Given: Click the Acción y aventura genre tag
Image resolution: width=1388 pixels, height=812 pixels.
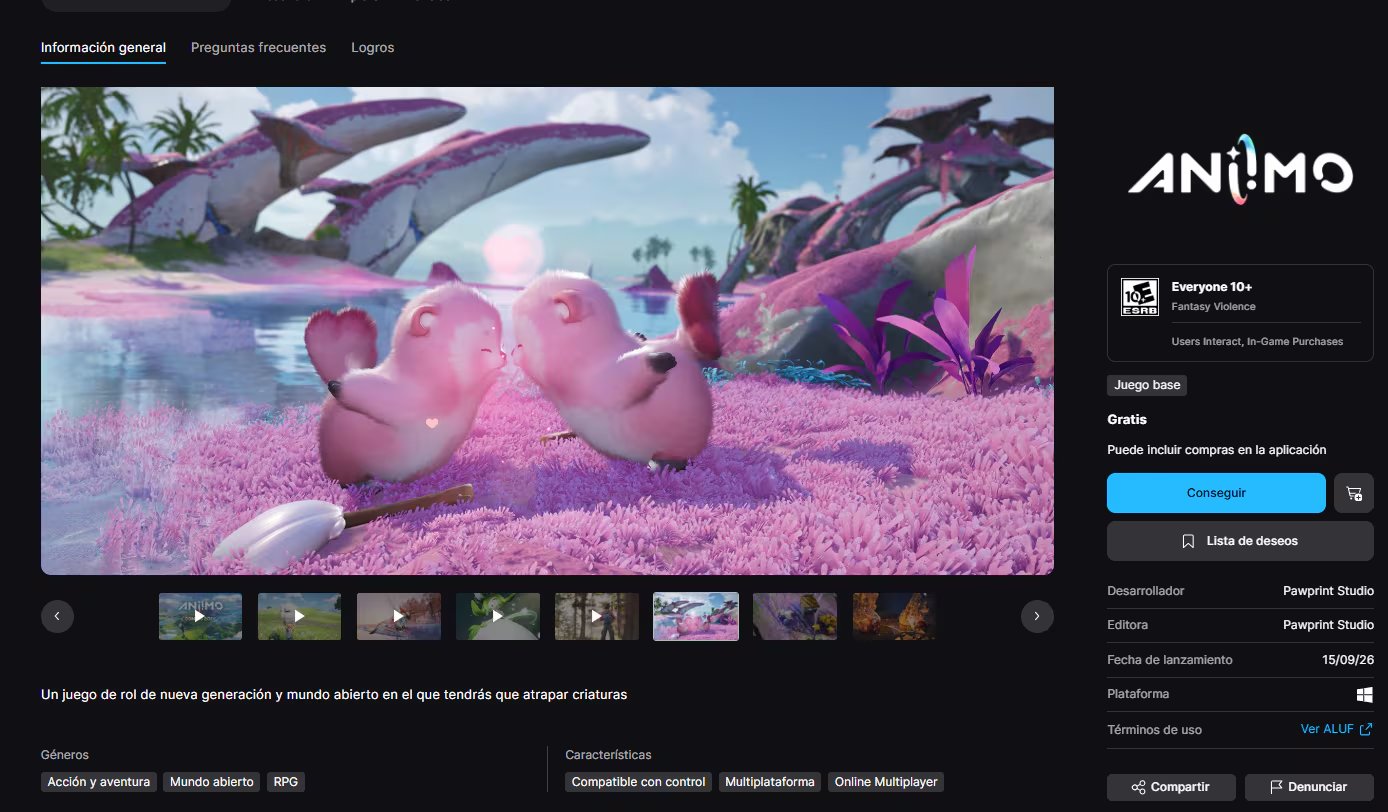Looking at the screenshot, I should click(99, 782).
